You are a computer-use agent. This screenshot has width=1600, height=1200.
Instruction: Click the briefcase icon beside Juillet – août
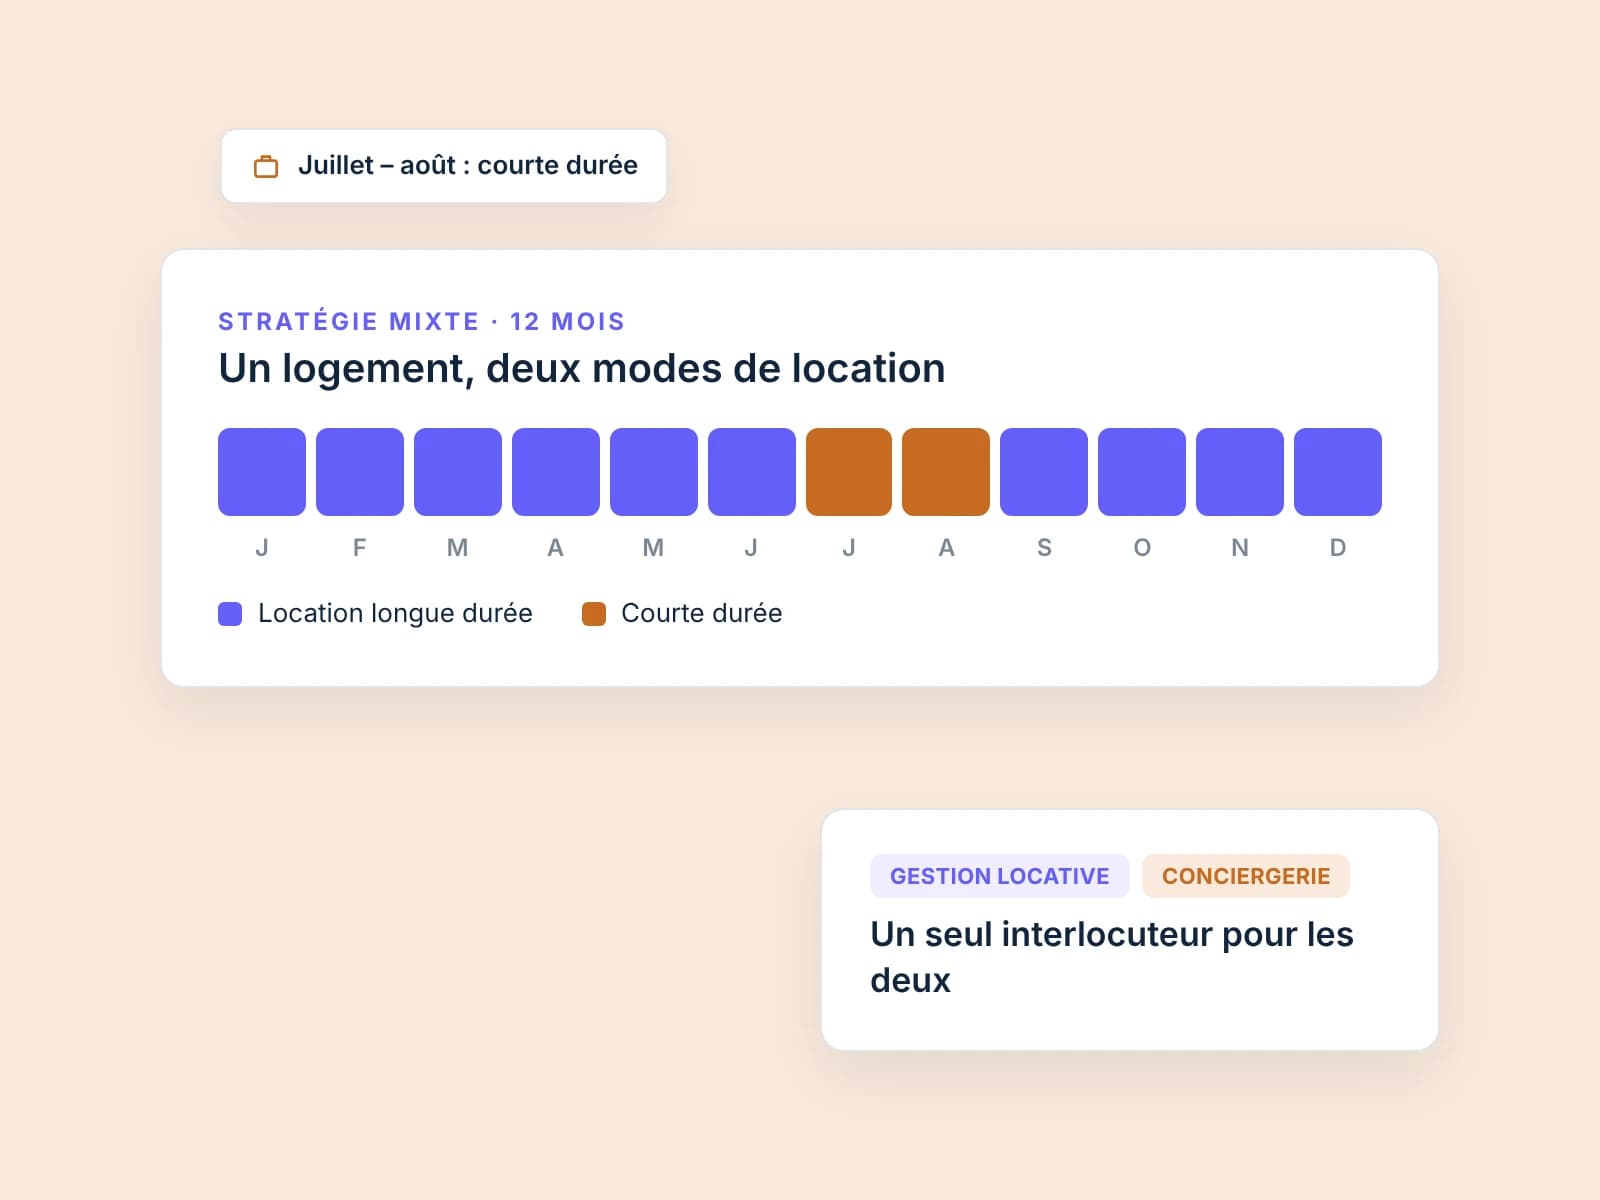coord(266,166)
